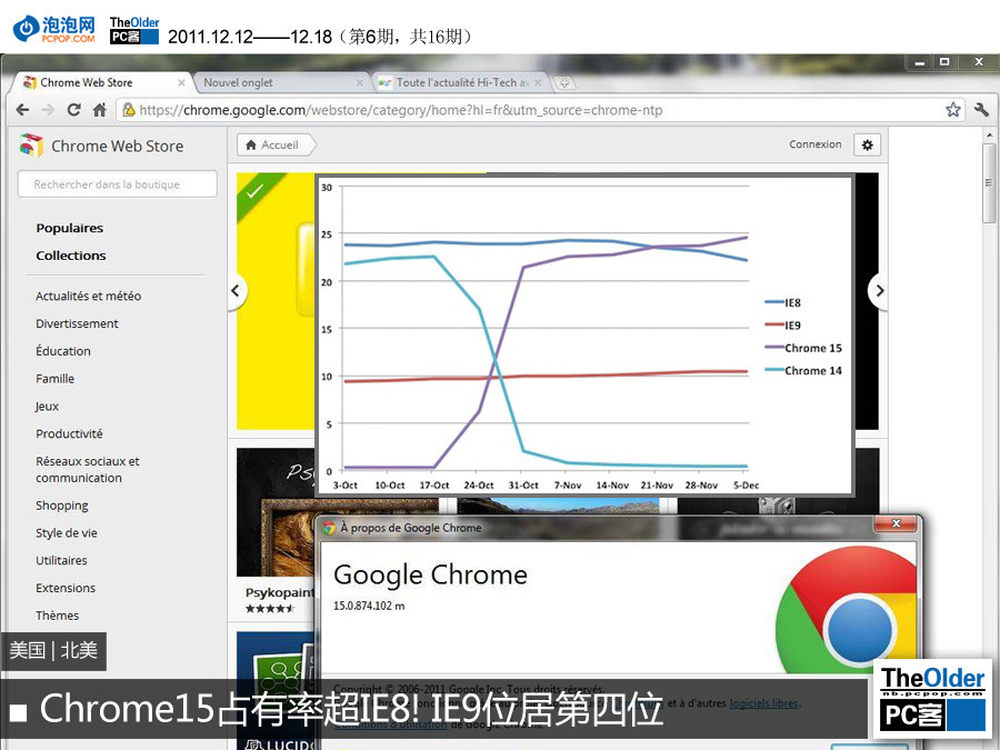Browse the Actualités et météo category
Viewport: 1000px width, 750px height.
(x=88, y=296)
